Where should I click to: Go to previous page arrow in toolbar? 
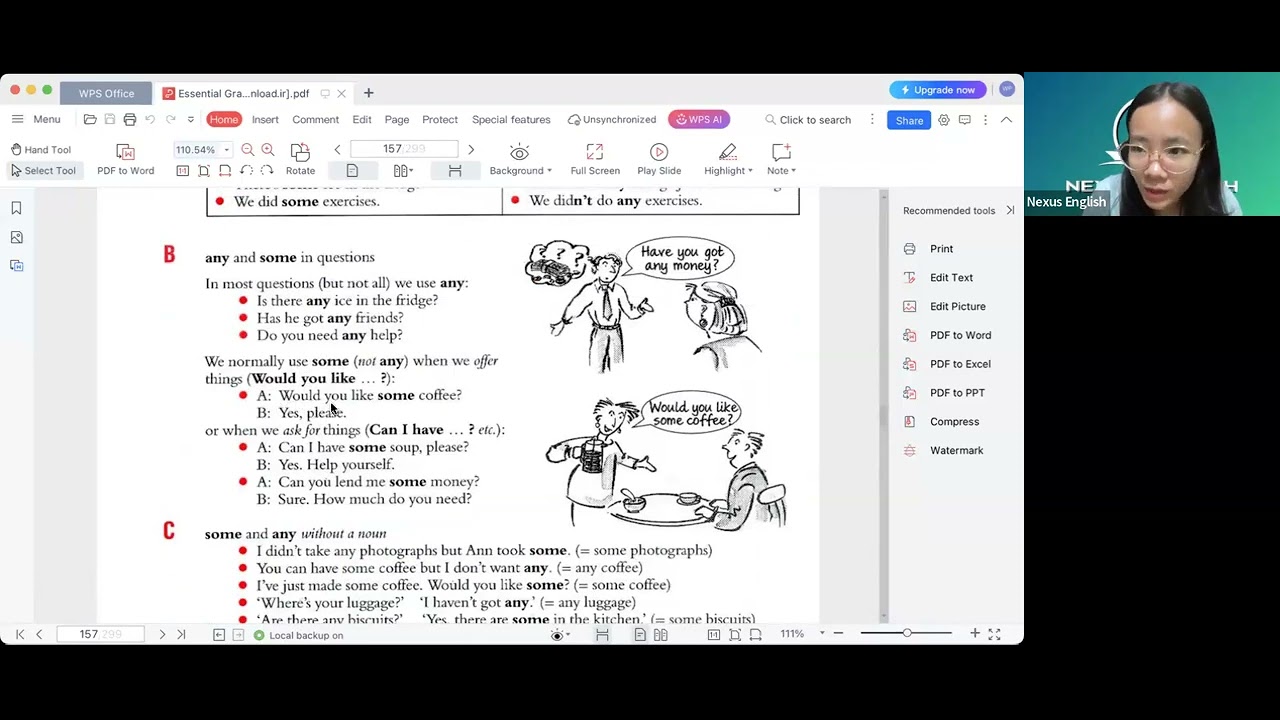(x=337, y=150)
